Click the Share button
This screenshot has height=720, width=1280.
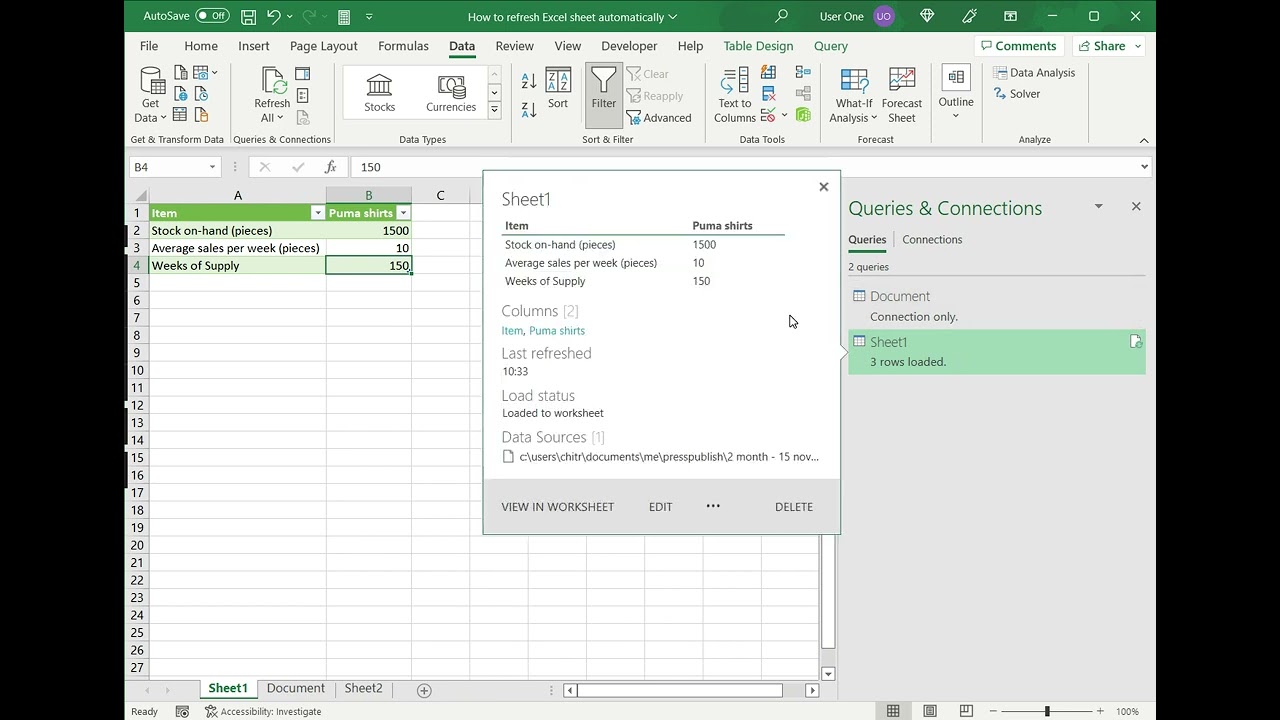[1109, 46]
